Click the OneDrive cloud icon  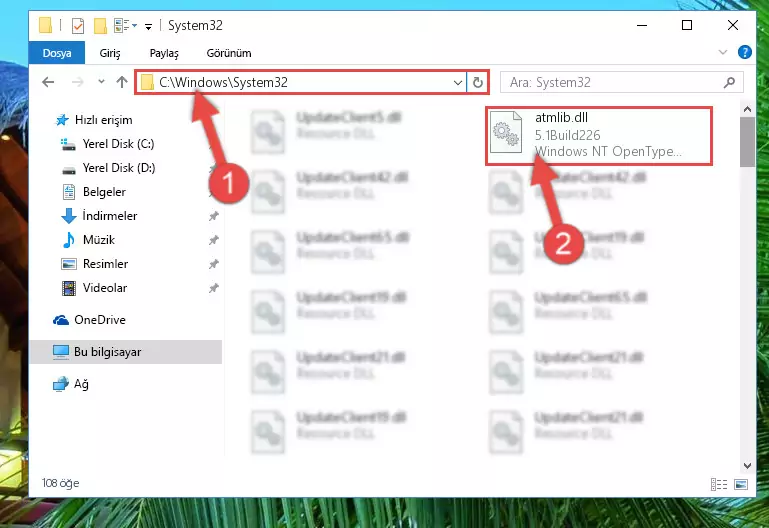[61, 320]
